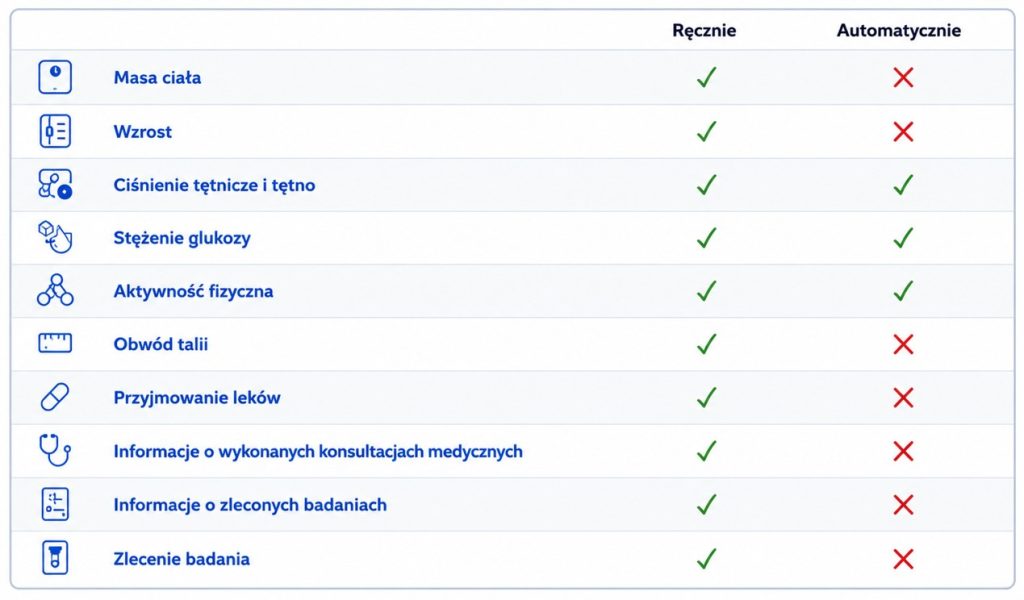Click Ręcznie check for Aktywność fizyczna
Screen dimensions: 1024x600
coord(707,290)
